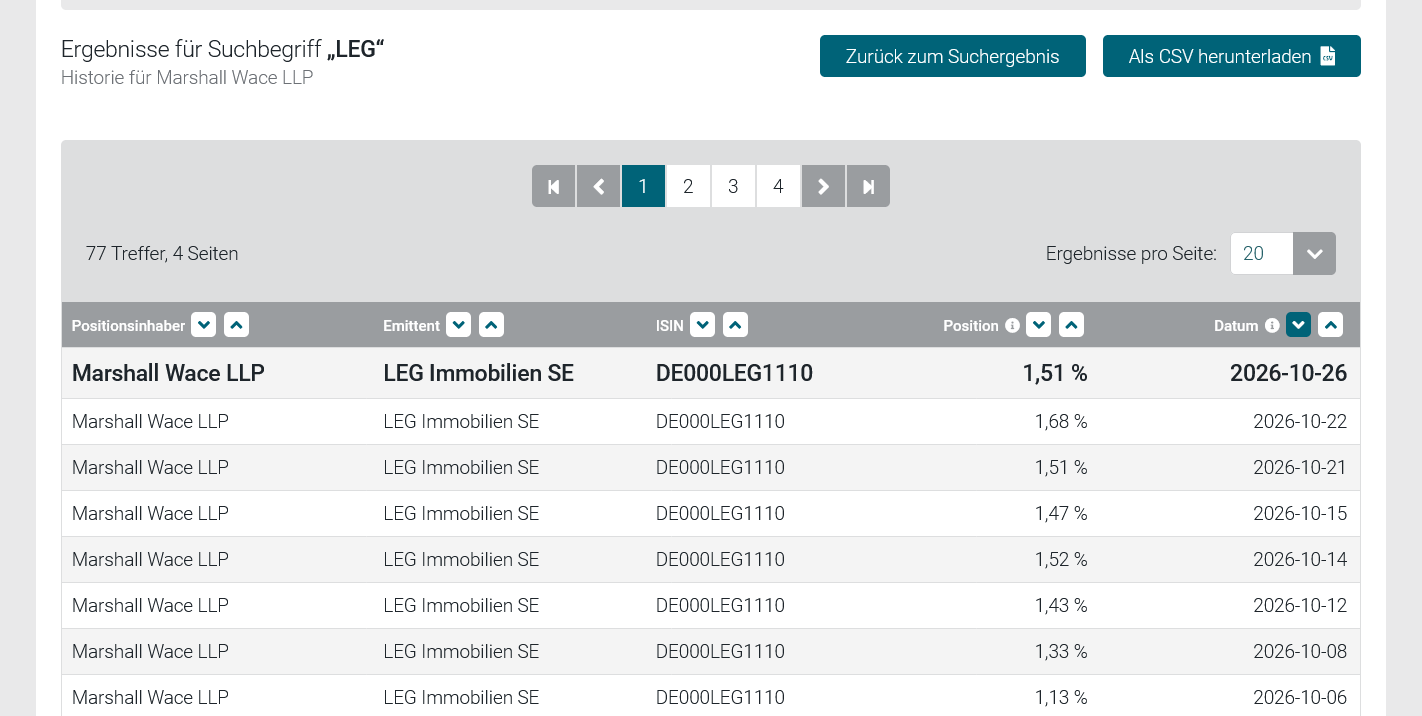Screen dimensions: 1422x716
Task: Click Marshall Wace LLP in 2026-10-15 row
Action: 150,514
